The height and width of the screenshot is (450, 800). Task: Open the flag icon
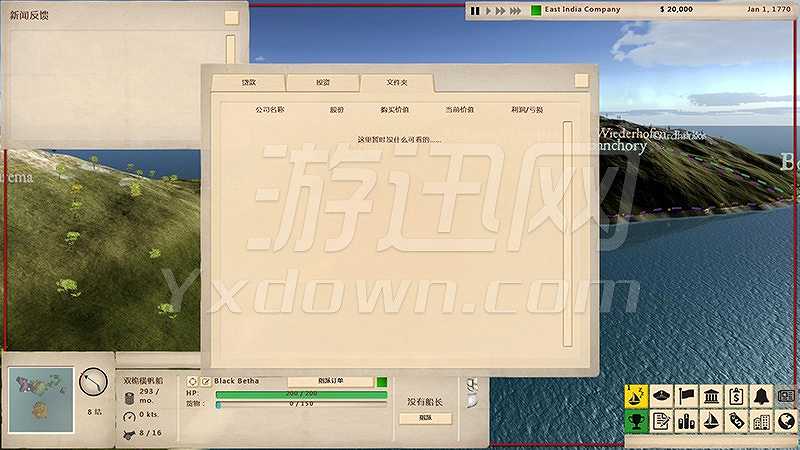coord(686,396)
